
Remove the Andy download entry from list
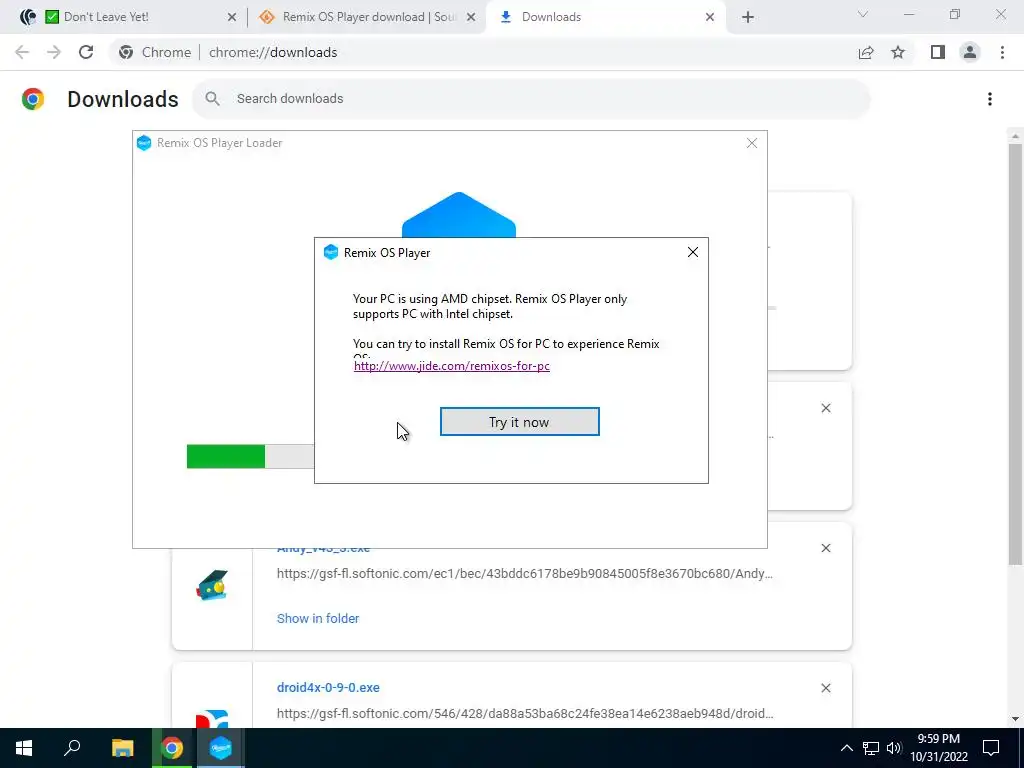click(825, 548)
